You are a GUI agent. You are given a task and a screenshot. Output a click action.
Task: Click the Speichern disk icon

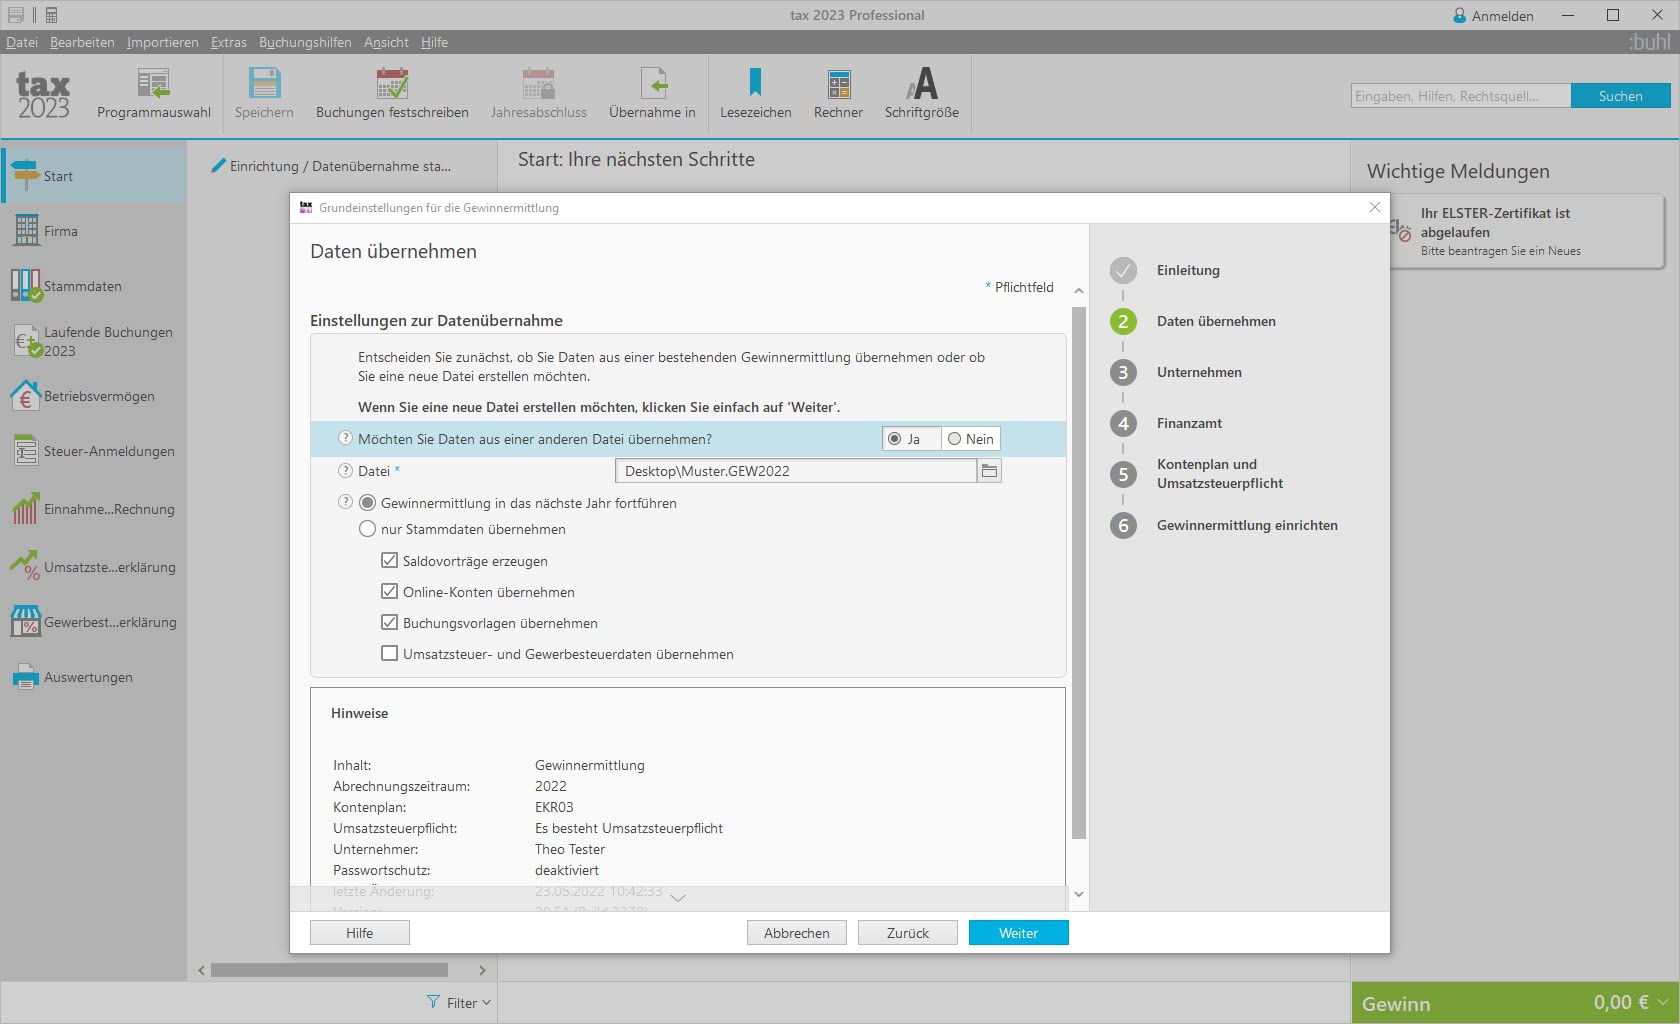(265, 83)
